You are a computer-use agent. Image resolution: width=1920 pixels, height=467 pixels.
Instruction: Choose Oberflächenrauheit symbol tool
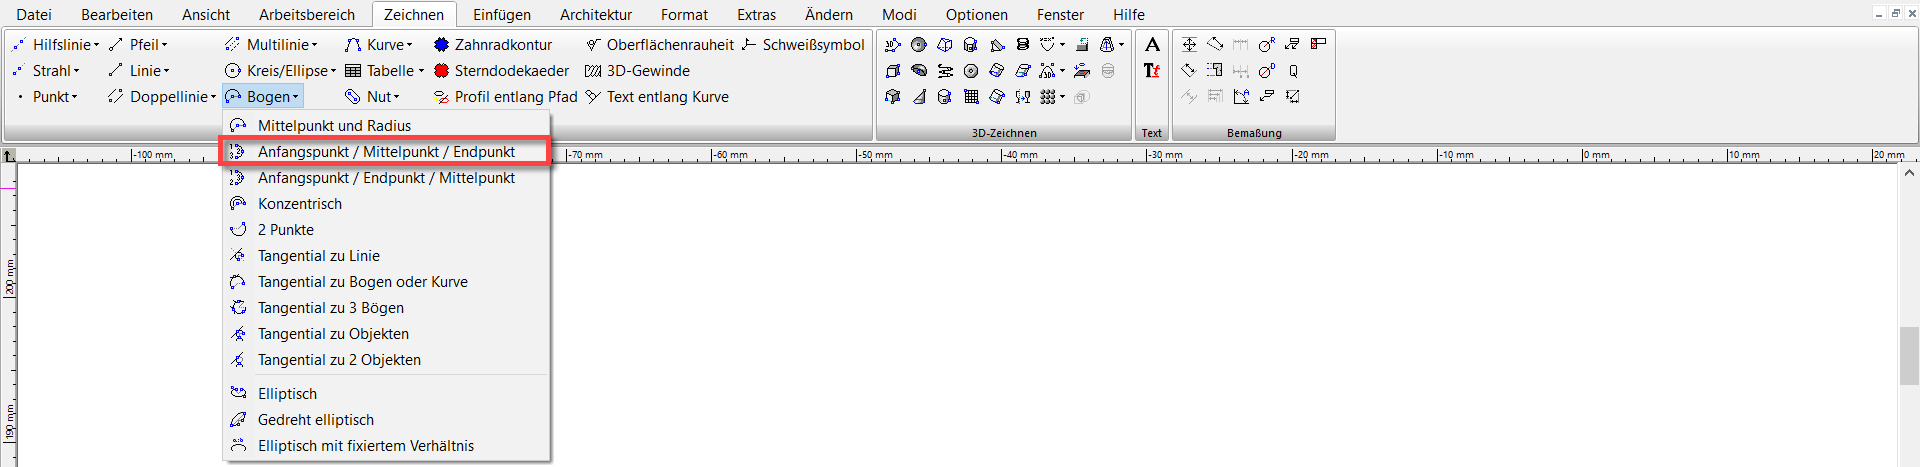(x=660, y=45)
